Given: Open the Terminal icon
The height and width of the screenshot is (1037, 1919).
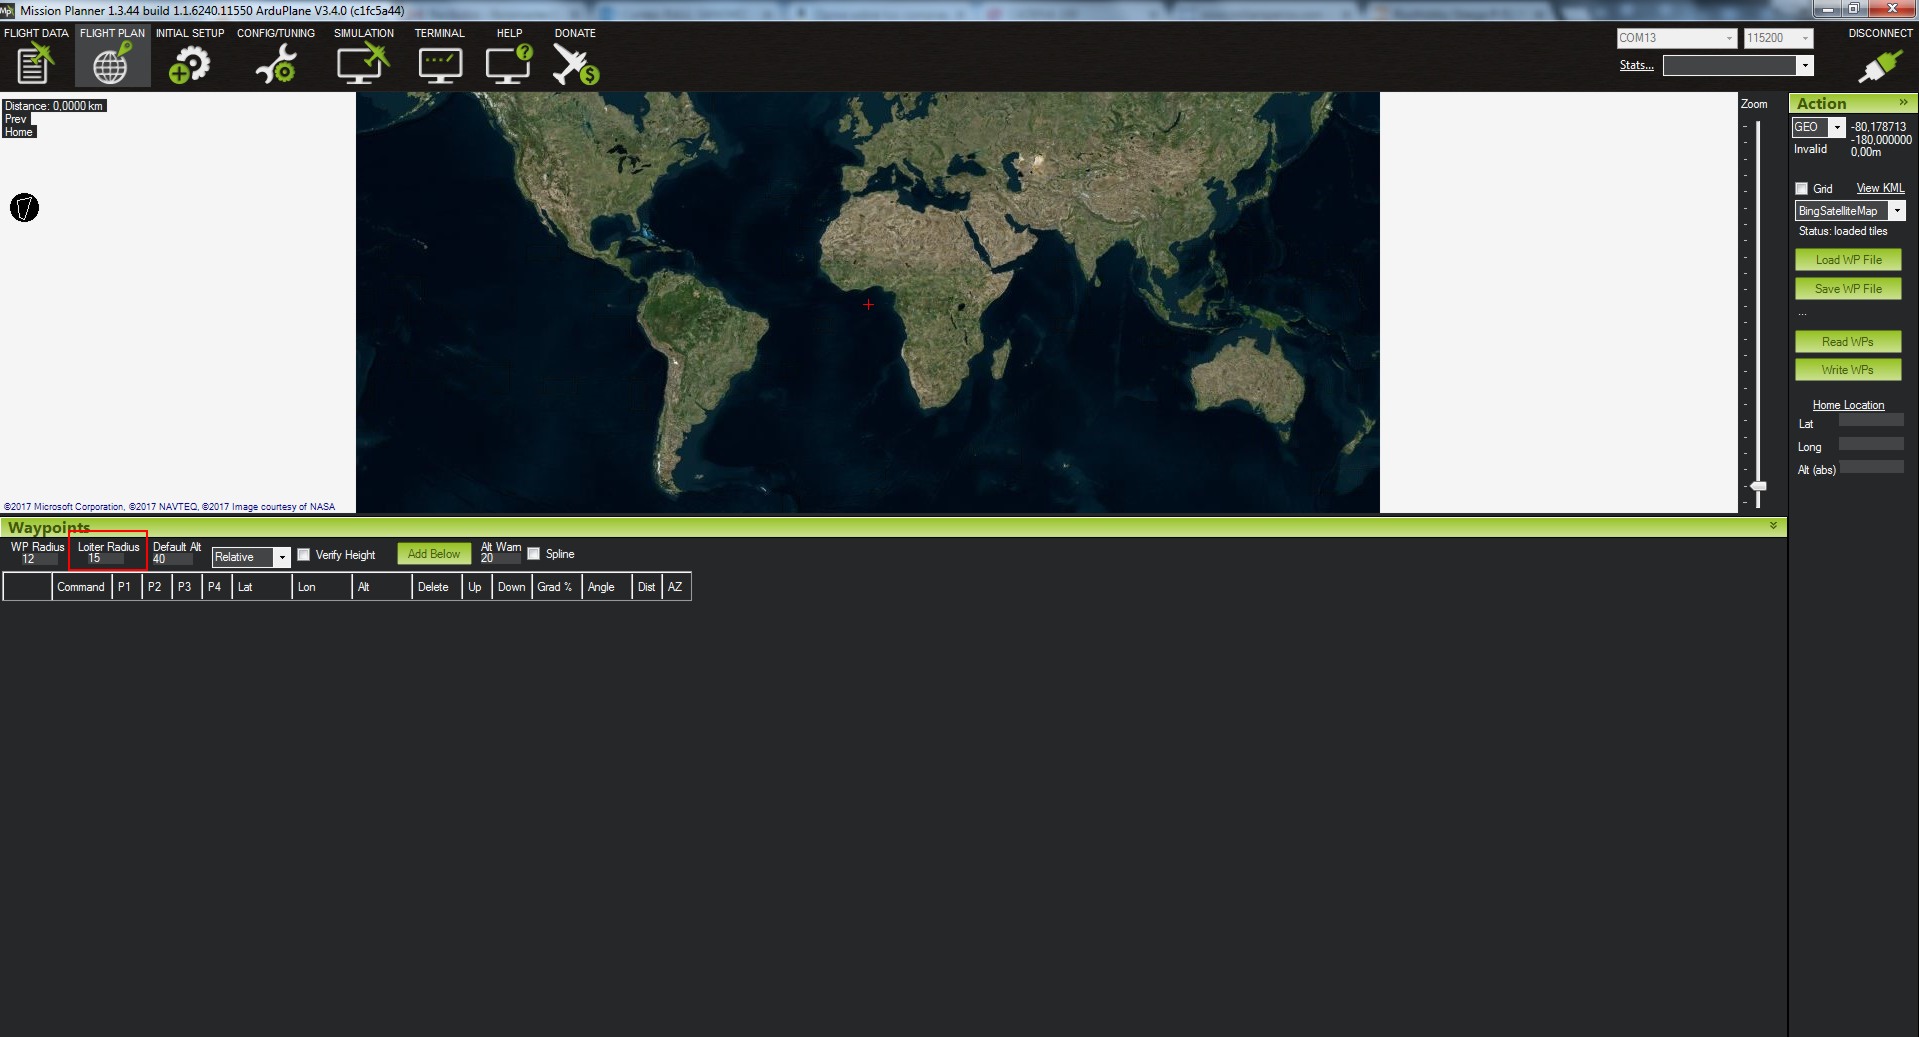Looking at the screenshot, I should [439, 64].
